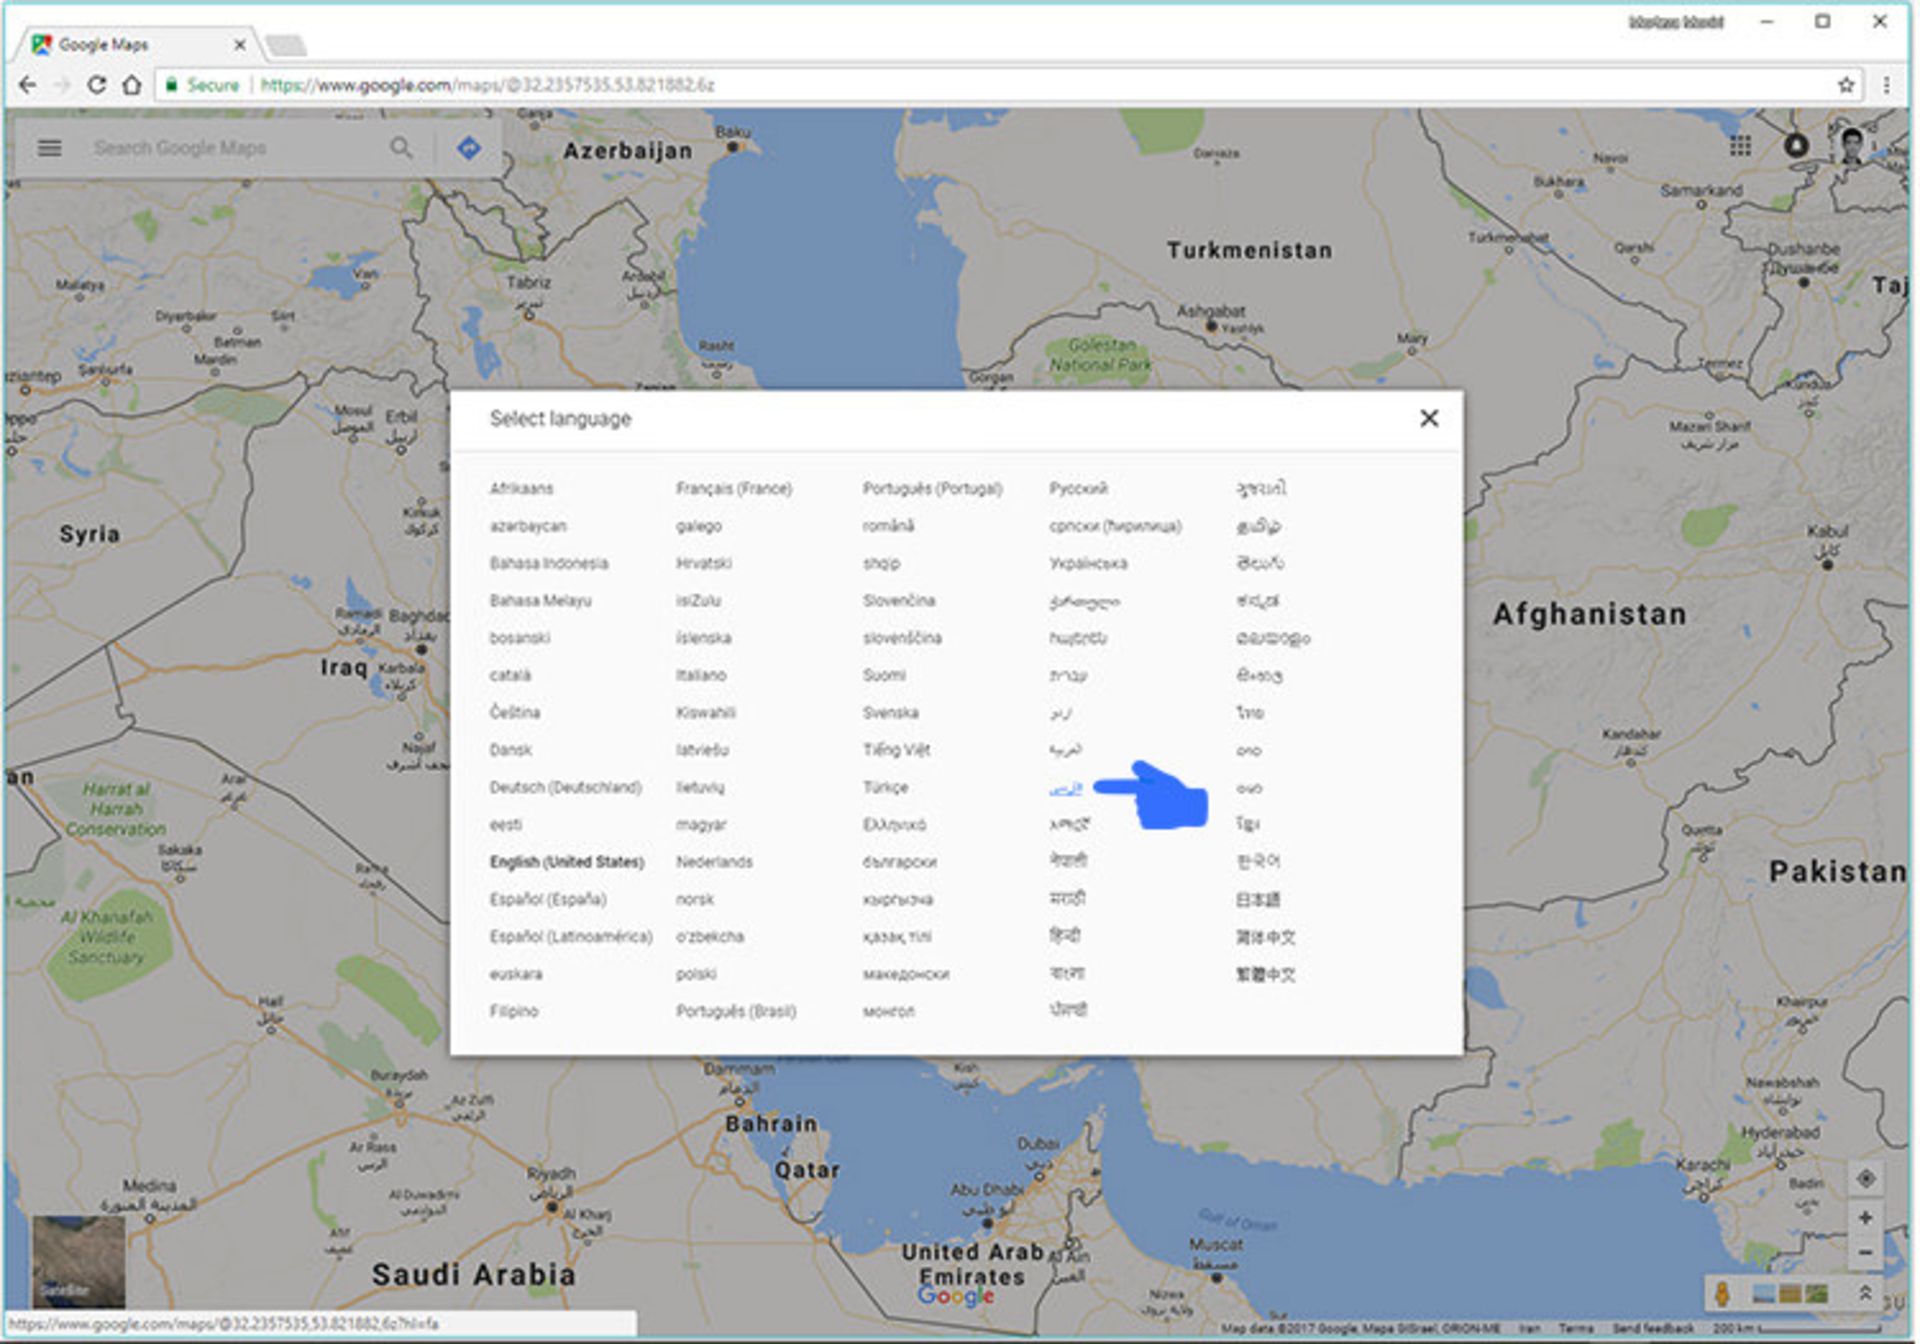Select Kiswahili language
The height and width of the screenshot is (1344, 1920).
click(x=705, y=712)
